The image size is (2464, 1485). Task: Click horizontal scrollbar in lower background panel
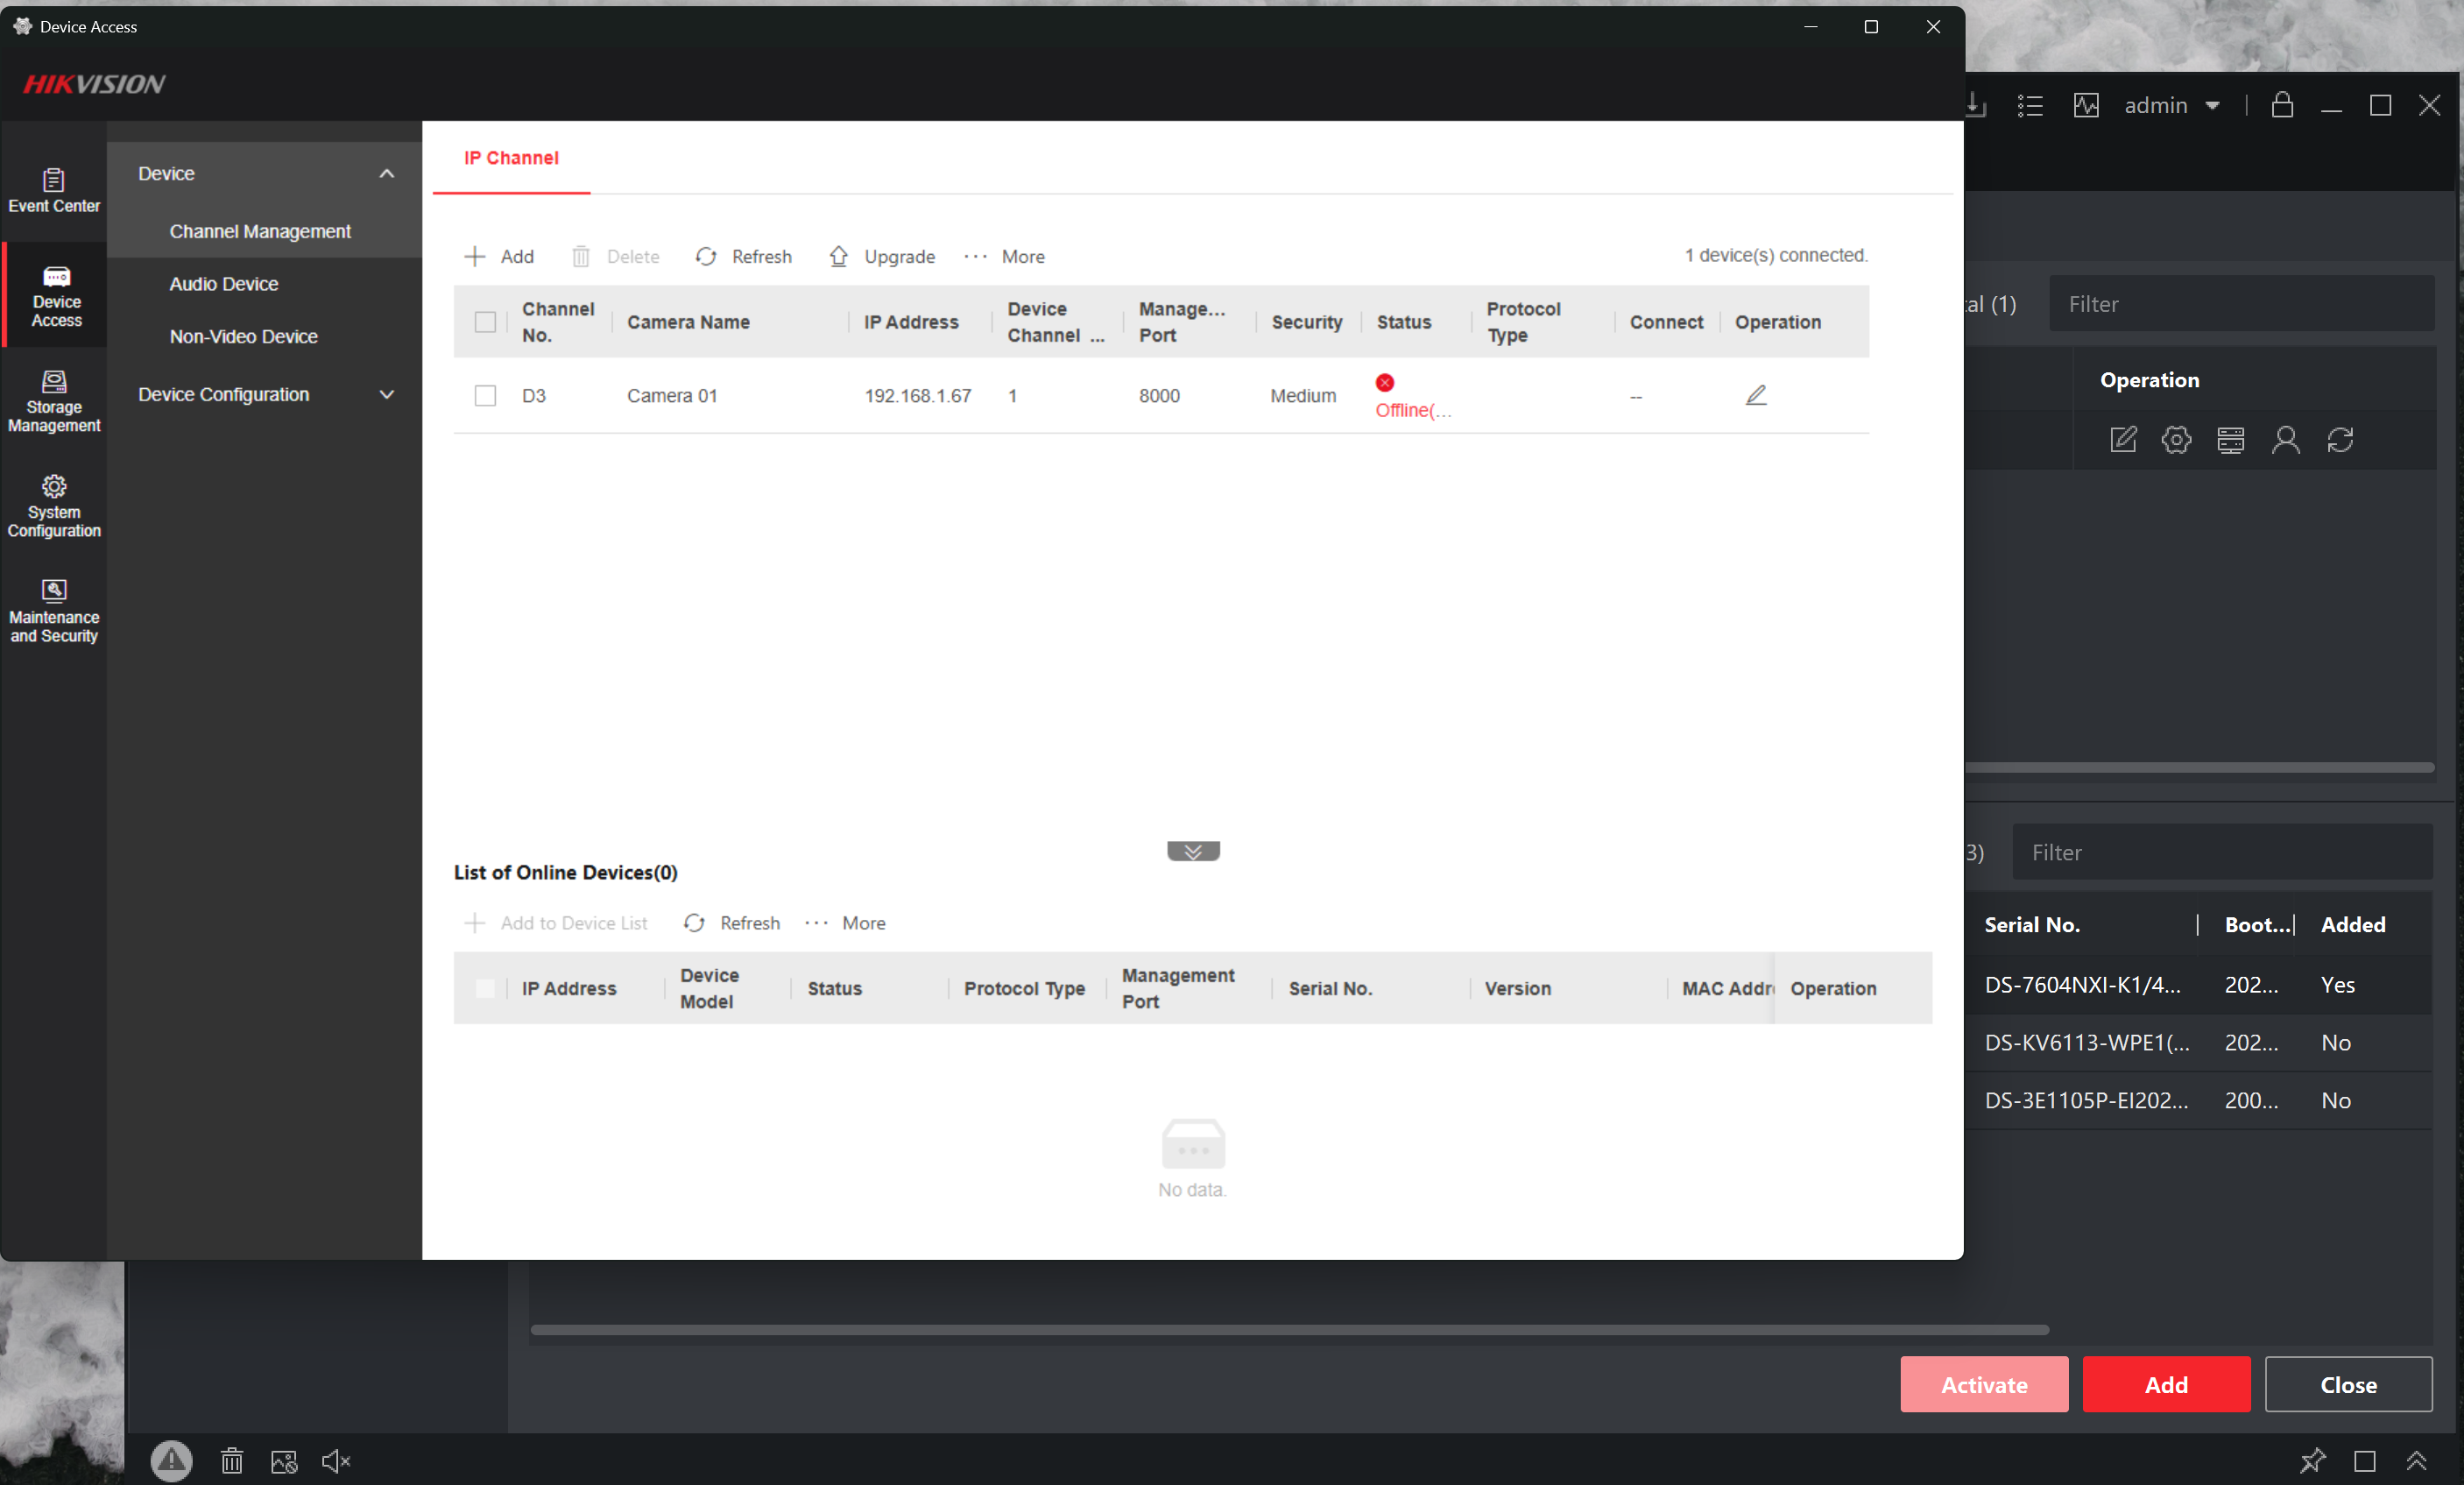click(1289, 1329)
